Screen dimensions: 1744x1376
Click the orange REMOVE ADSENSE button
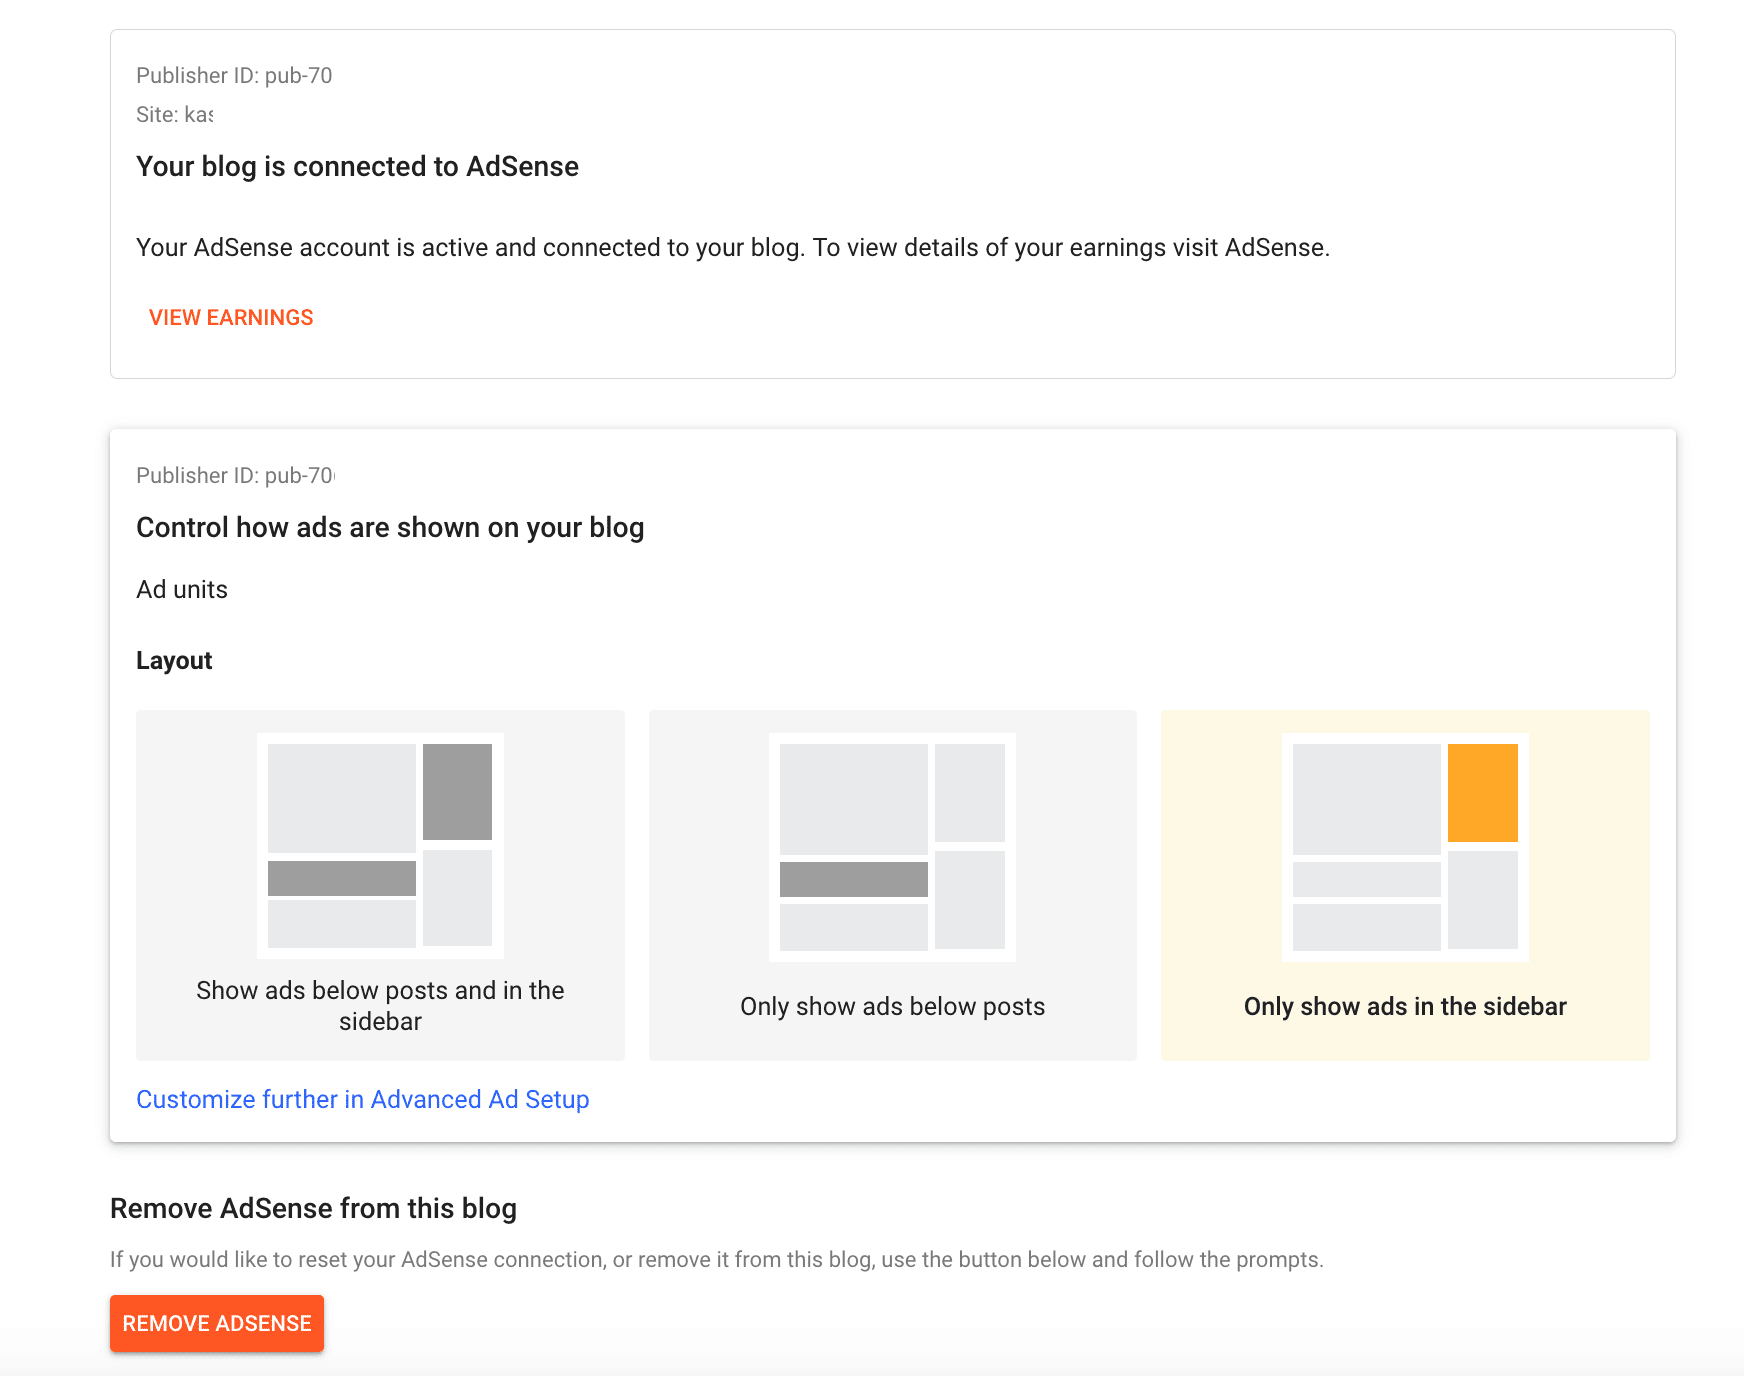pos(217,1323)
